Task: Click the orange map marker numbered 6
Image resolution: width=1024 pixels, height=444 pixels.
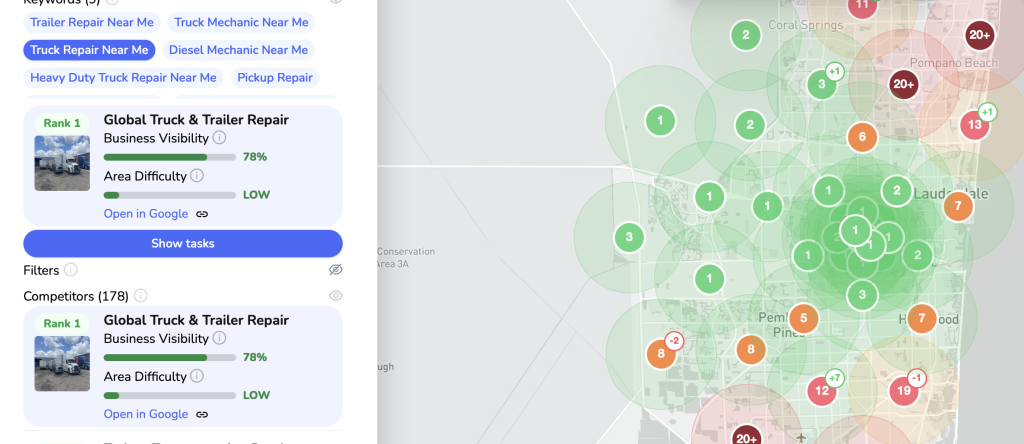Action: pos(862,138)
